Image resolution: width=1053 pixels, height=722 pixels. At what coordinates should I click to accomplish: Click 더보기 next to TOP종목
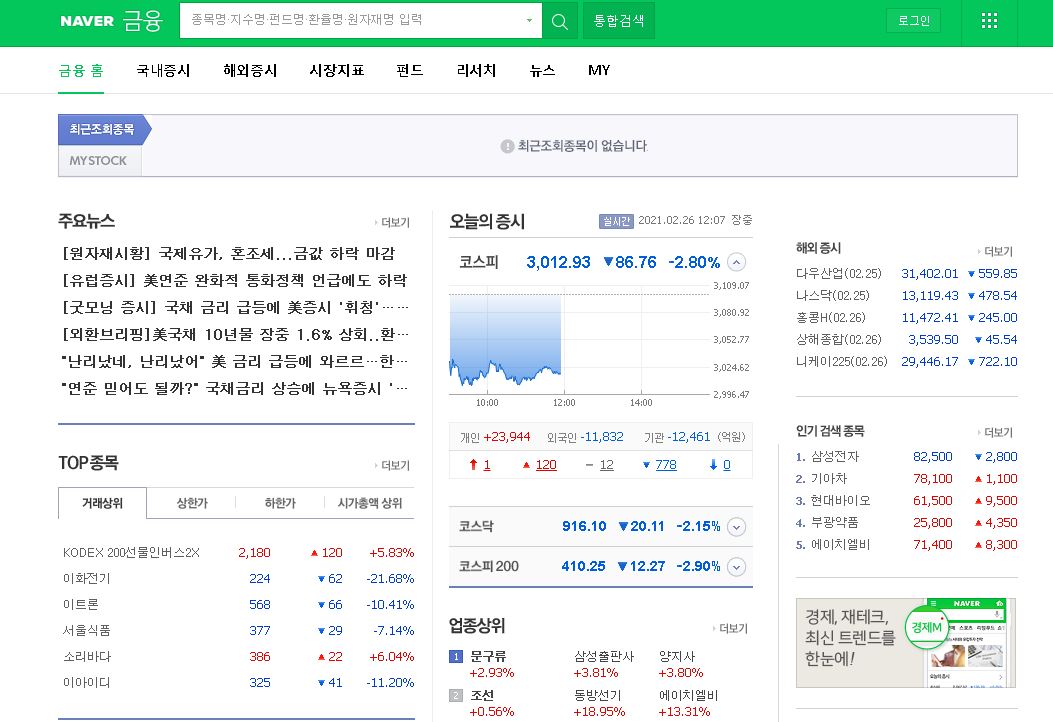(x=393, y=465)
